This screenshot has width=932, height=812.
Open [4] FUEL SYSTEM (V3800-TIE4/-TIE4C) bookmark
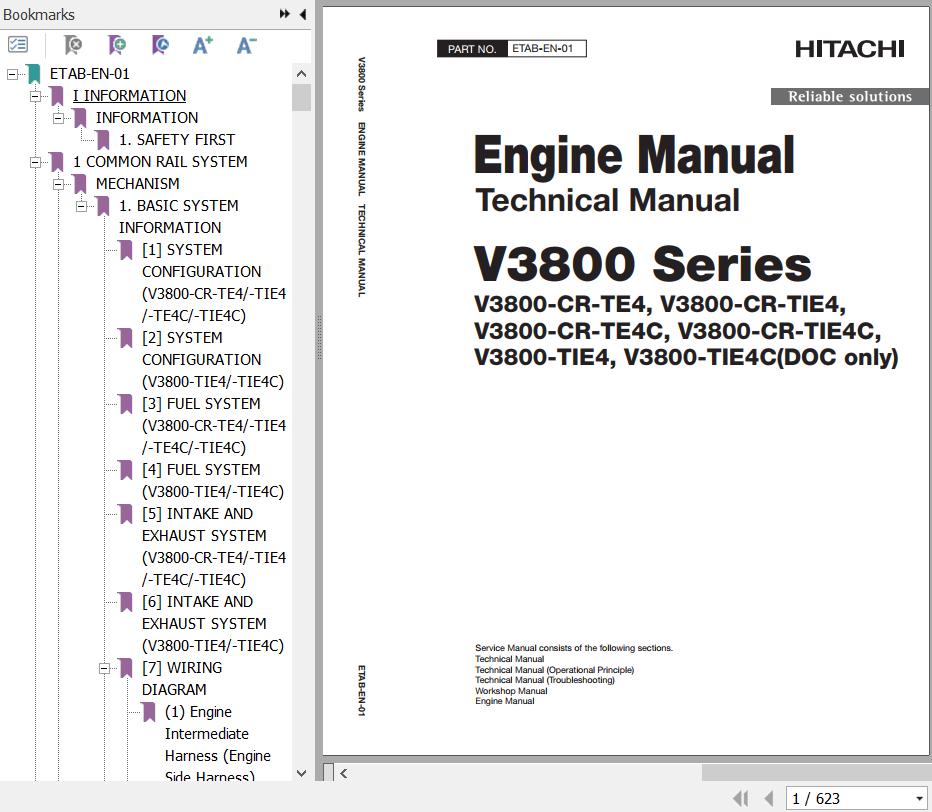(x=213, y=480)
